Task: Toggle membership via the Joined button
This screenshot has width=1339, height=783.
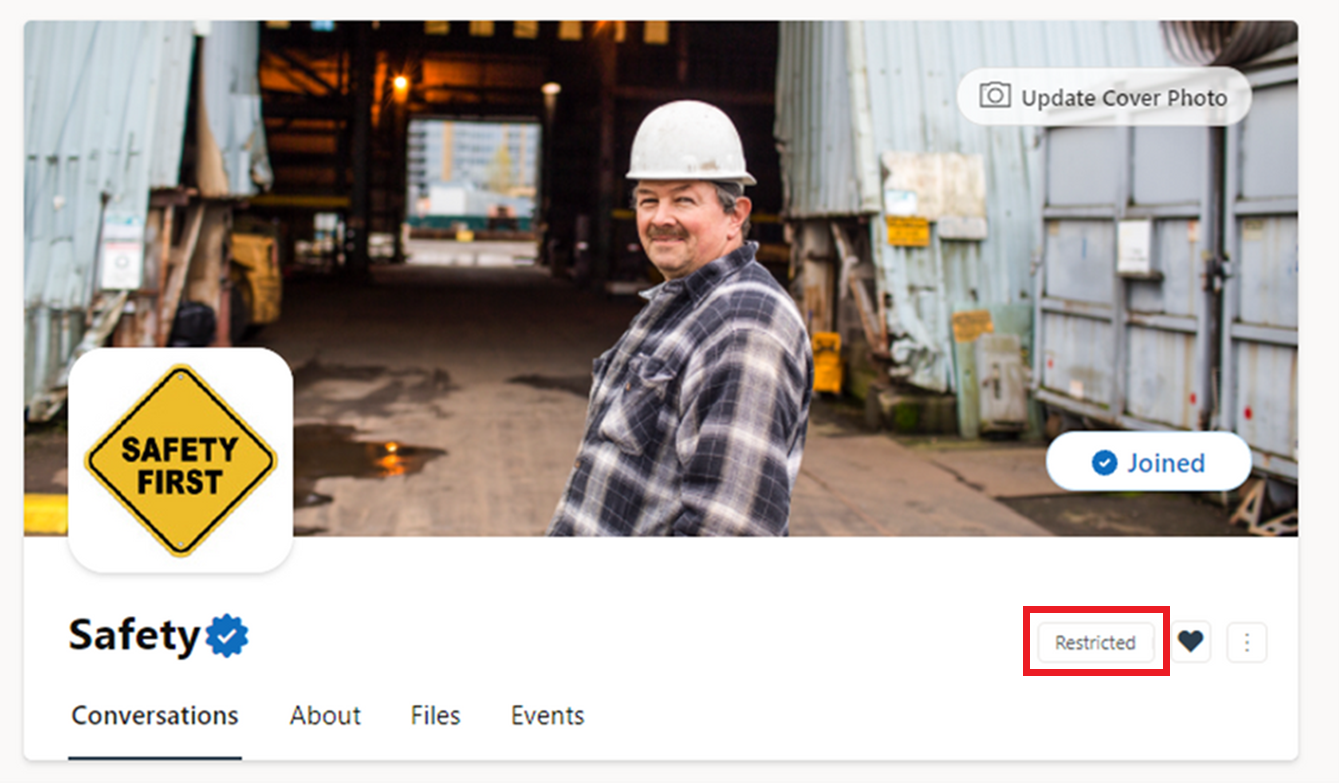Action: click(x=1148, y=462)
